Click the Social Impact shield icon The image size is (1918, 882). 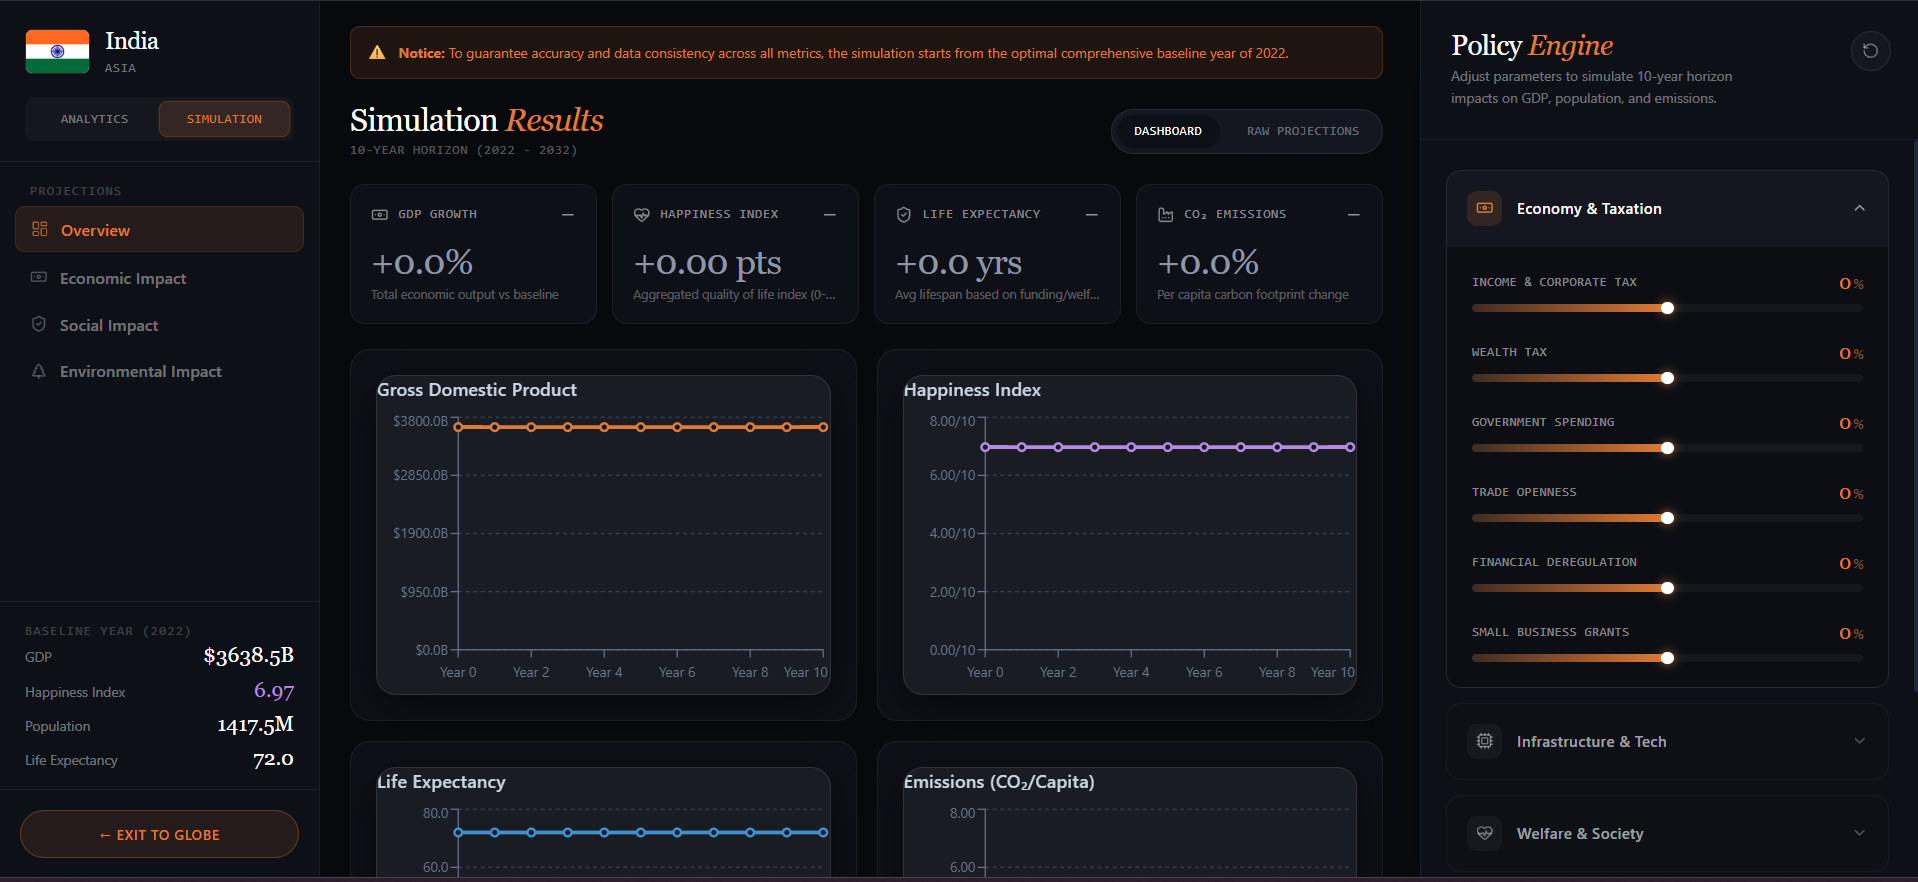tap(39, 324)
